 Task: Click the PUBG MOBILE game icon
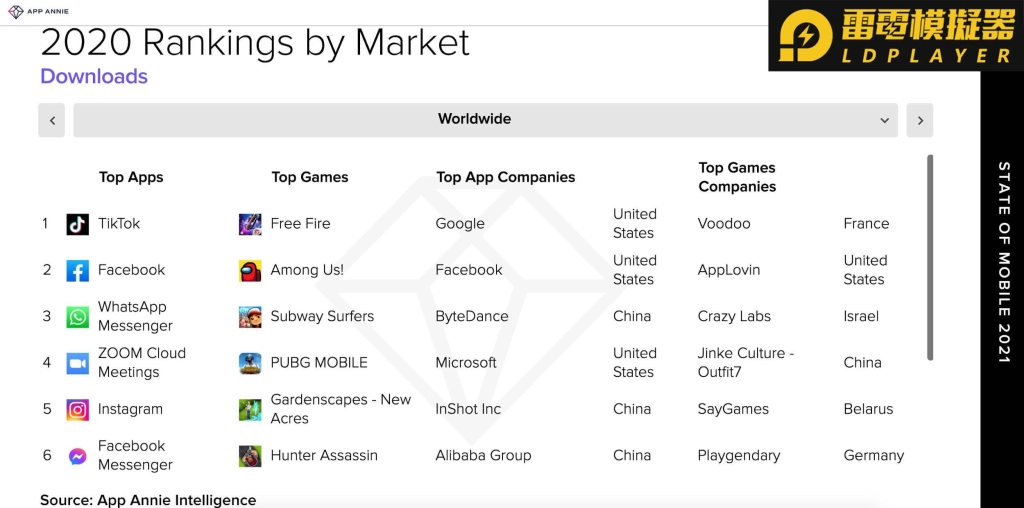250,363
